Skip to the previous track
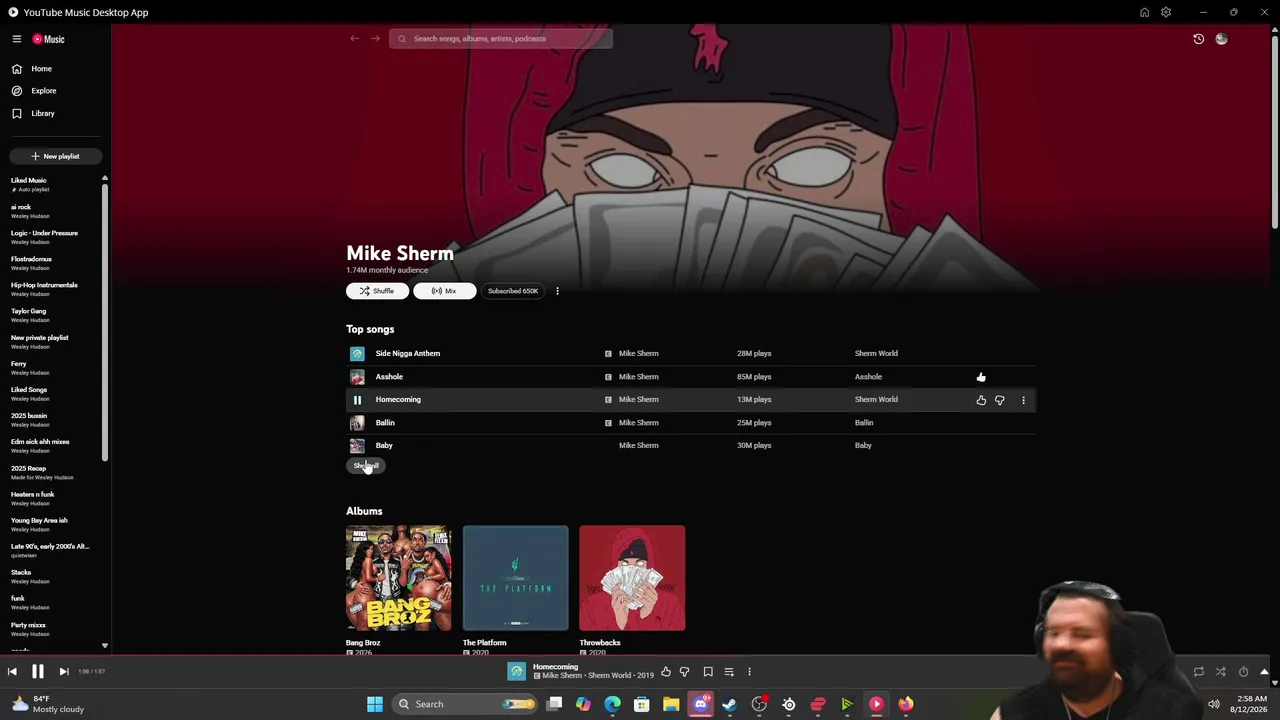Image resolution: width=1280 pixels, height=720 pixels. pyautogui.click(x=12, y=672)
